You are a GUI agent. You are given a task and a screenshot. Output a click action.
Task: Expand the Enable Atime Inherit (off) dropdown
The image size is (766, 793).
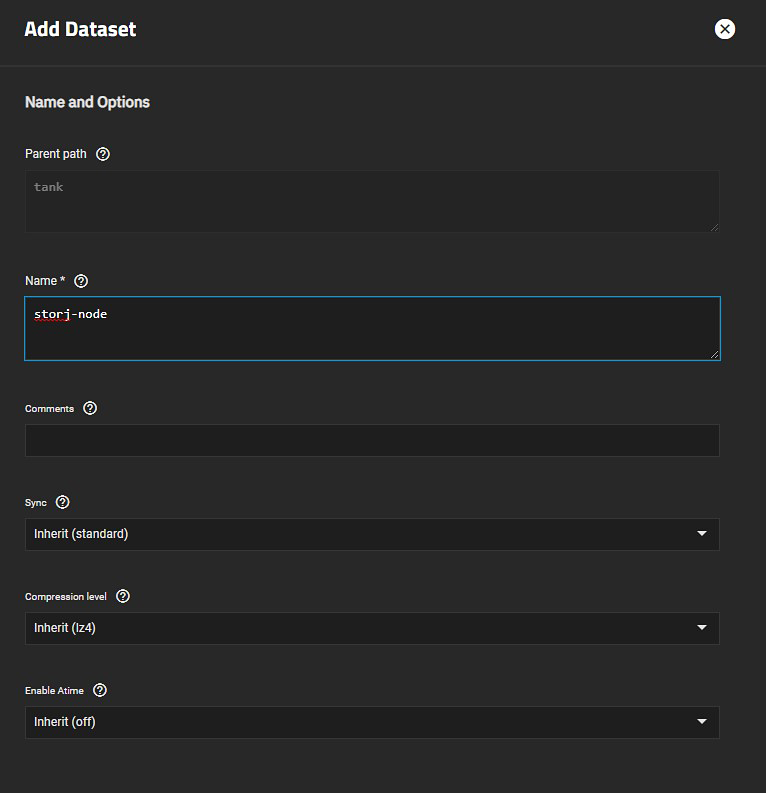point(371,722)
